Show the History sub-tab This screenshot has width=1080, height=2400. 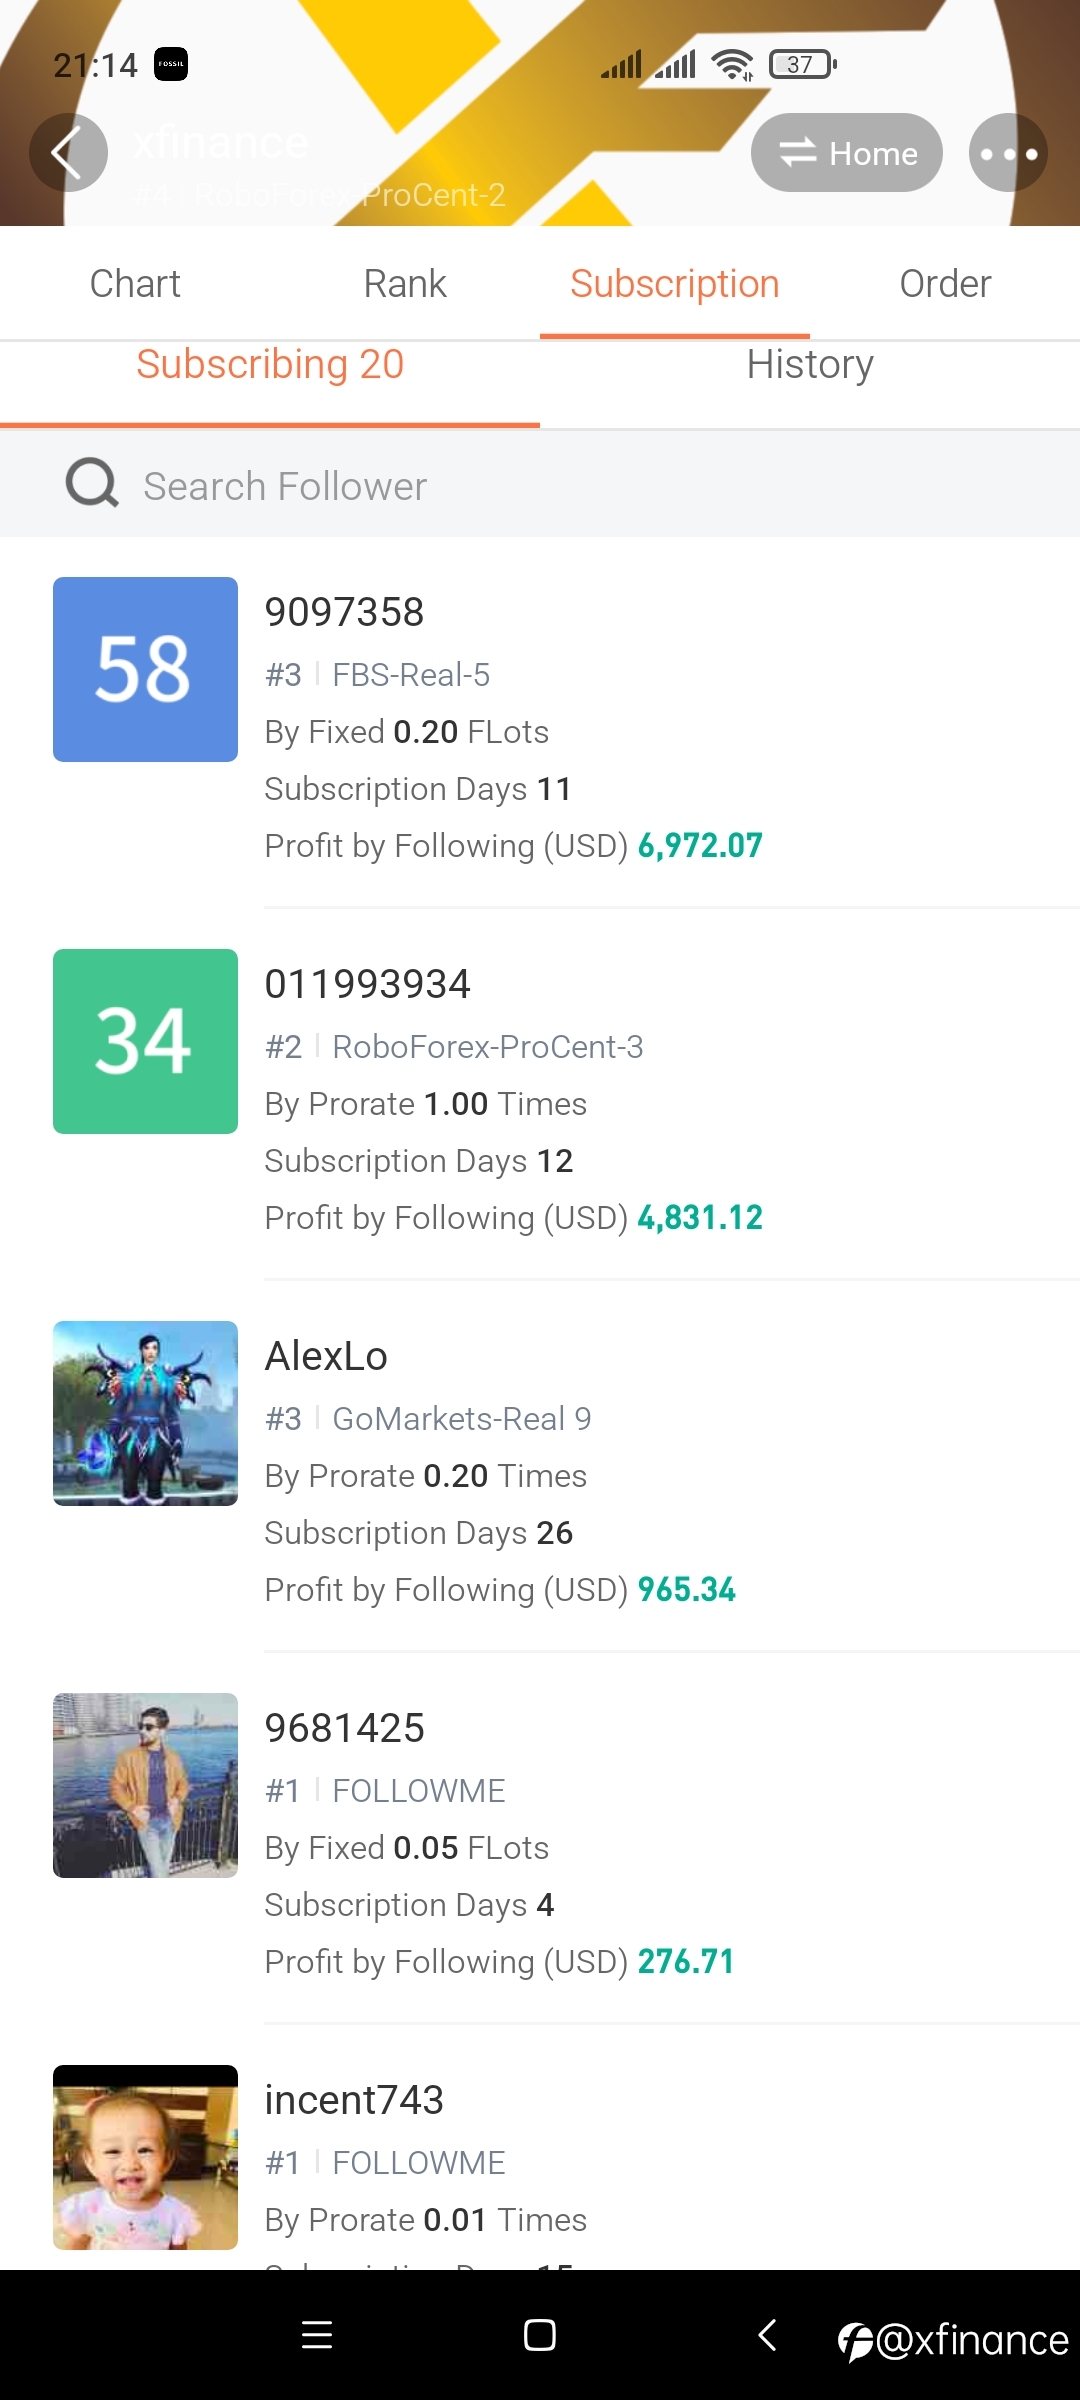click(810, 365)
